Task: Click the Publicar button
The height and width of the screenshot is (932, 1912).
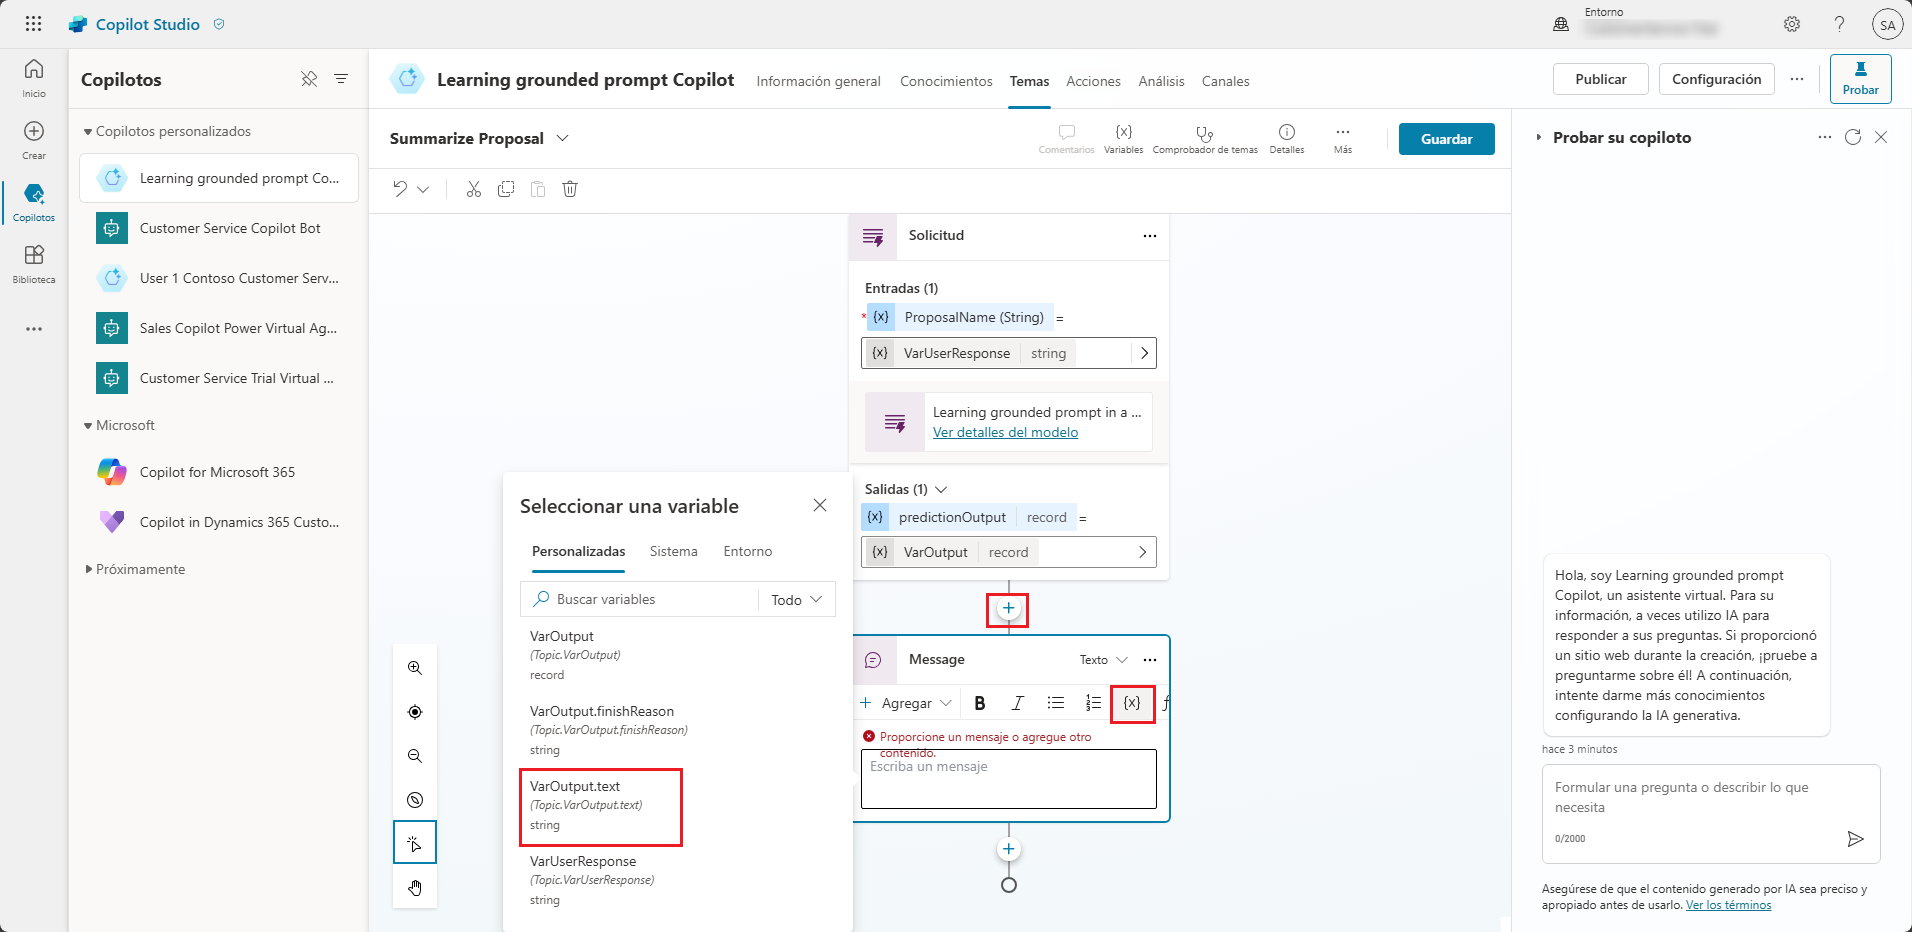Action: pyautogui.click(x=1600, y=79)
